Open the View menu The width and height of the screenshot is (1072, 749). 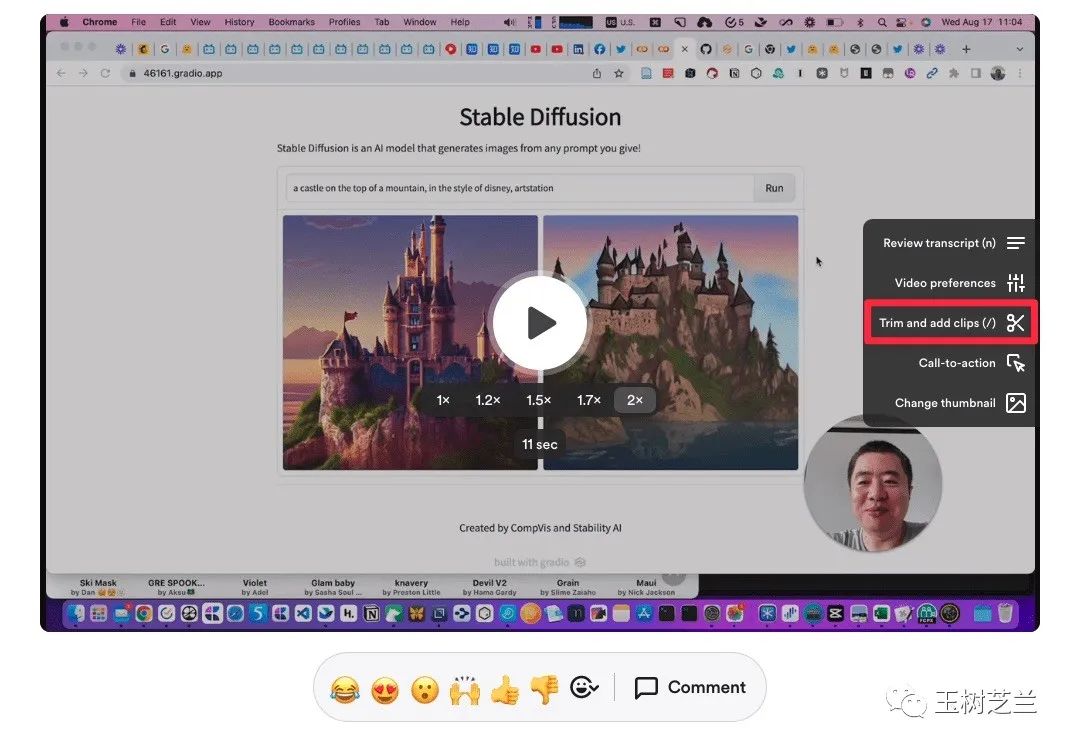(x=200, y=22)
